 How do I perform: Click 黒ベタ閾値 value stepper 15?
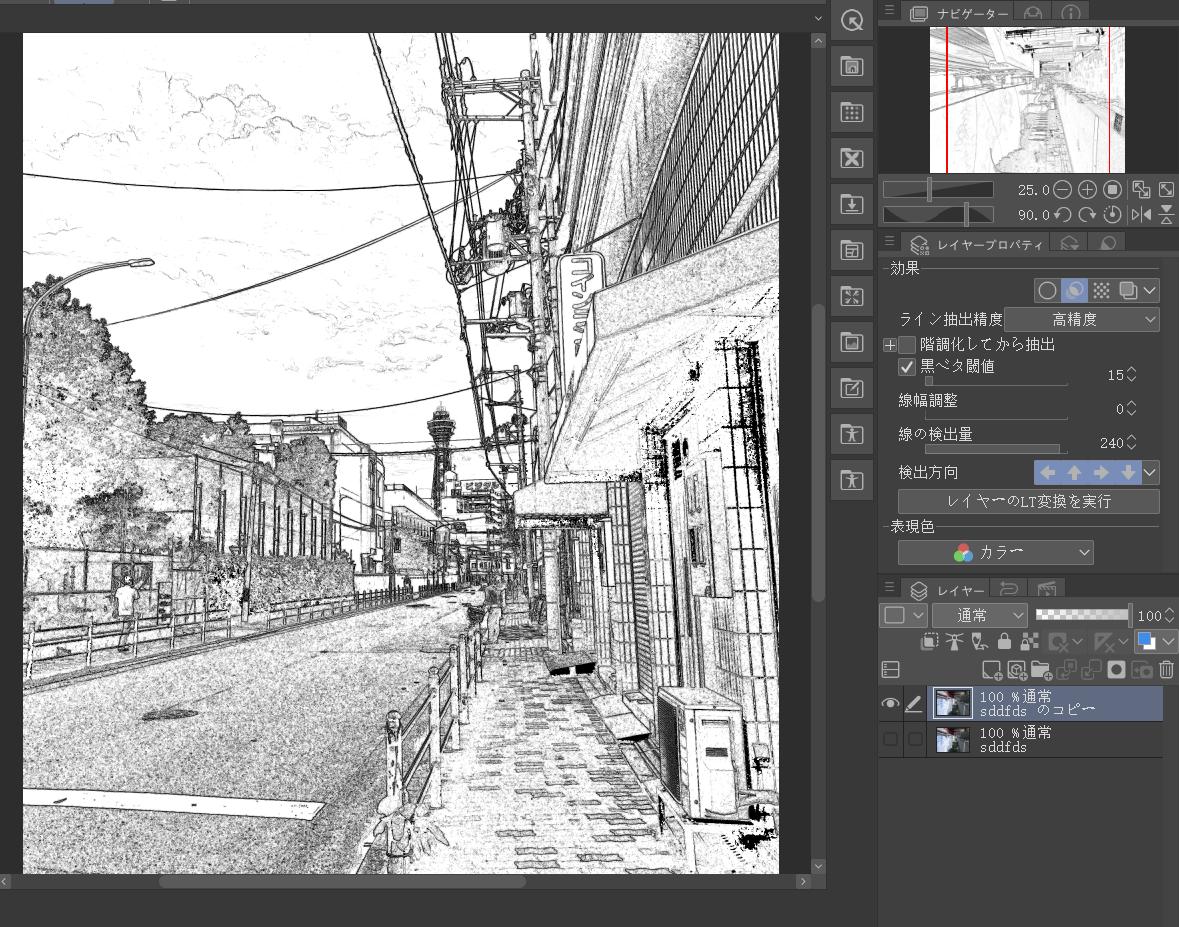[x=1131, y=374]
